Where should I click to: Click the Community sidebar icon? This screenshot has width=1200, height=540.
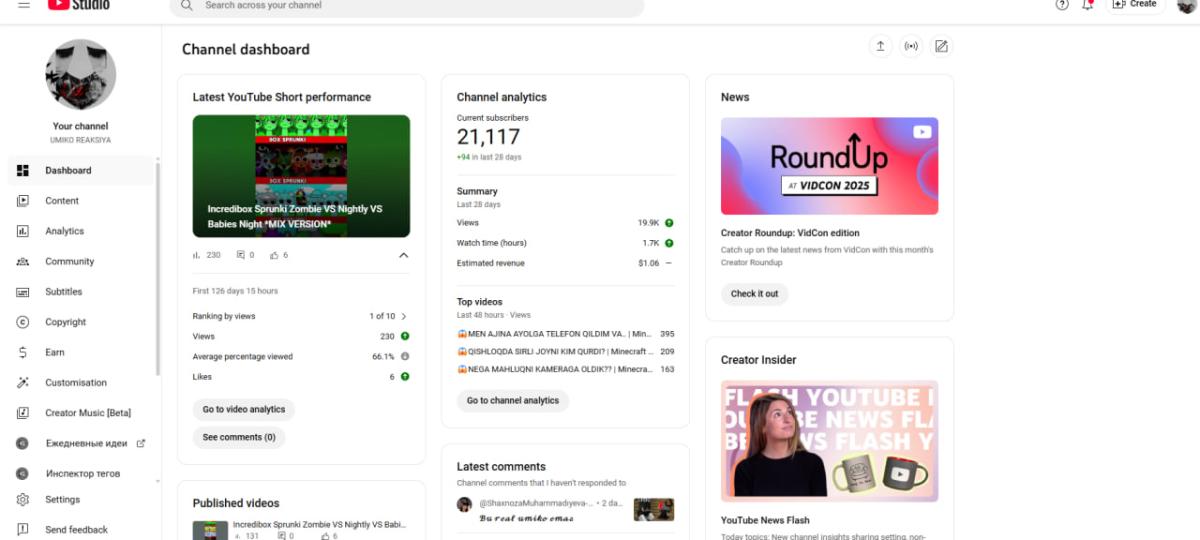[x=23, y=262]
